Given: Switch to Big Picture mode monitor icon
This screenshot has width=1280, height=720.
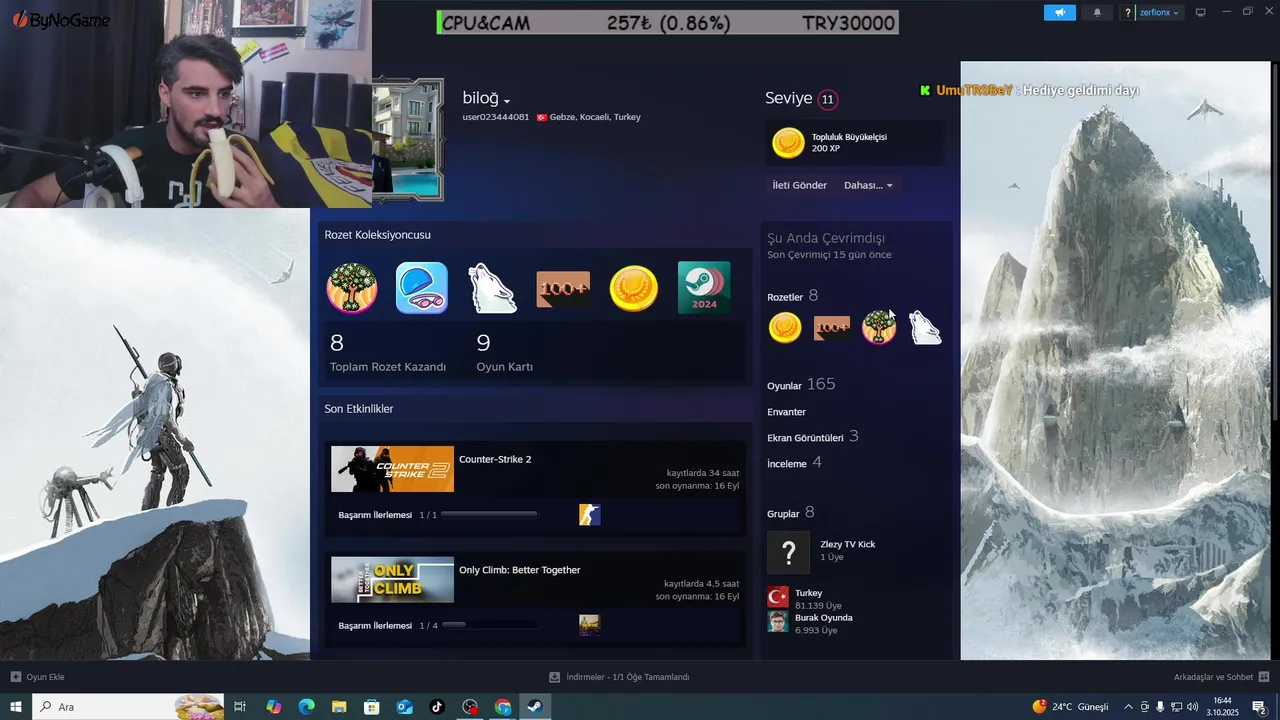Looking at the screenshot, I should tap(1201, 12).
